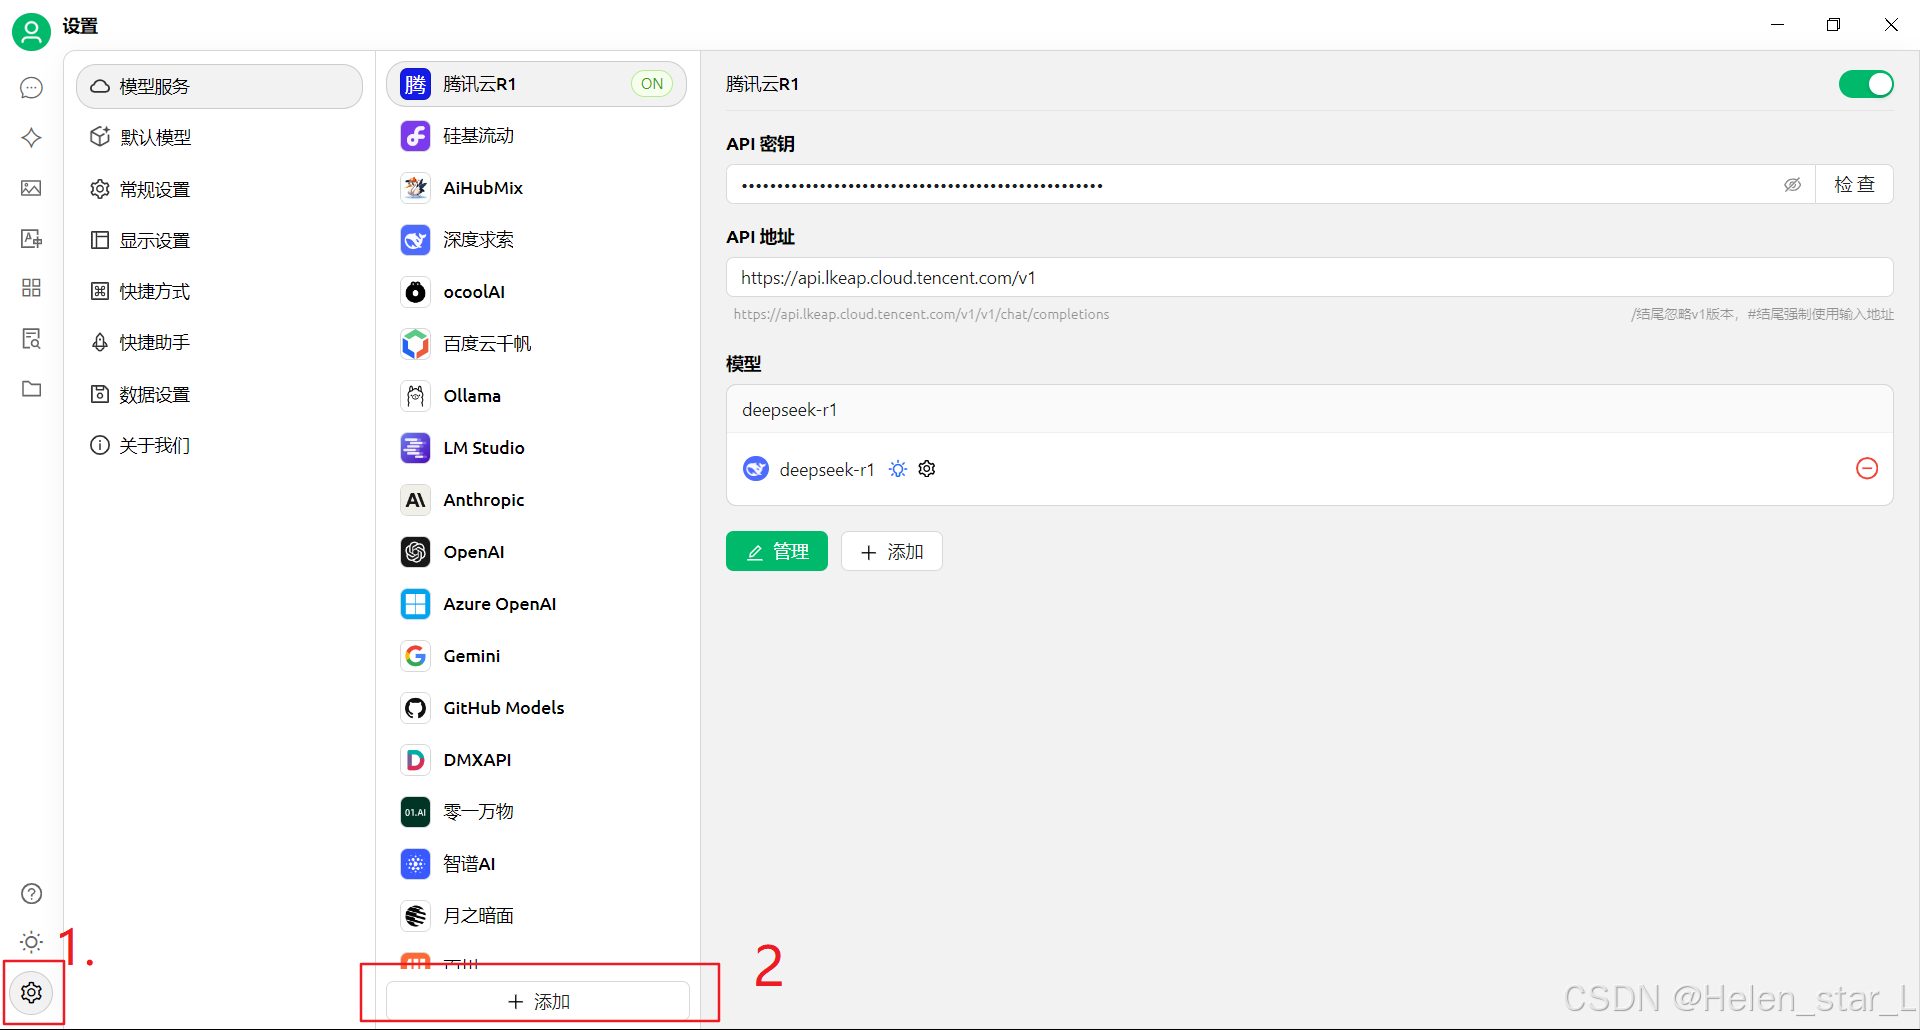Open 默认模型 settings section
The height and width of the screenshot is (1030, 1920).
coord(219,137)
